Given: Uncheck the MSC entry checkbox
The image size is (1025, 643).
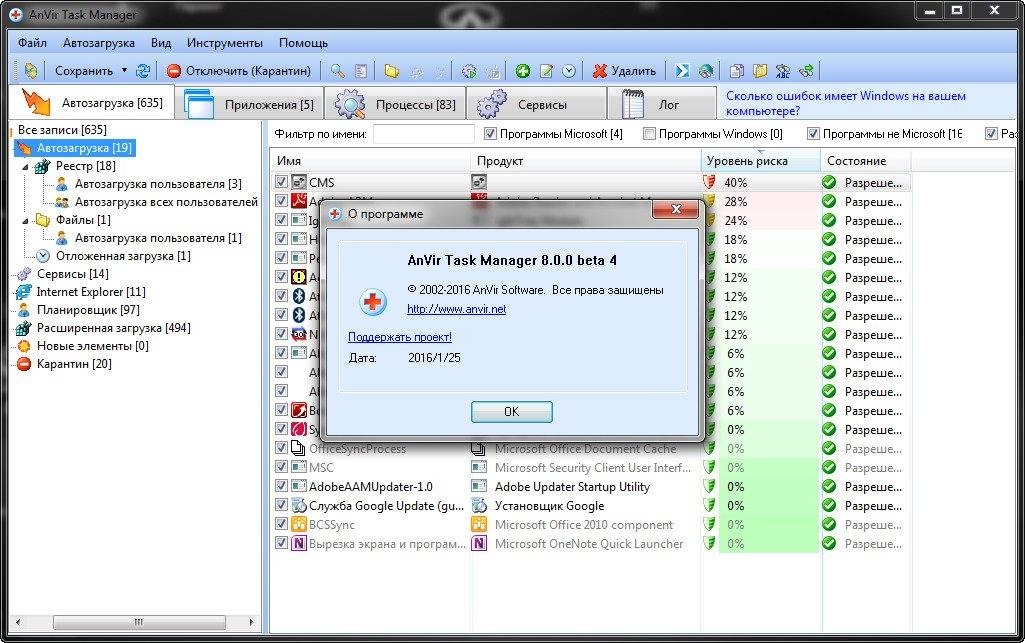Looking at the screenshot, I should tap(281, 467).
